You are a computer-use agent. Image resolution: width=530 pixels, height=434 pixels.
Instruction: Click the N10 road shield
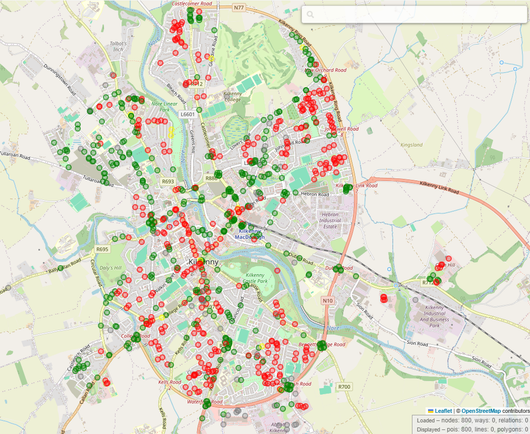(328, 300)
